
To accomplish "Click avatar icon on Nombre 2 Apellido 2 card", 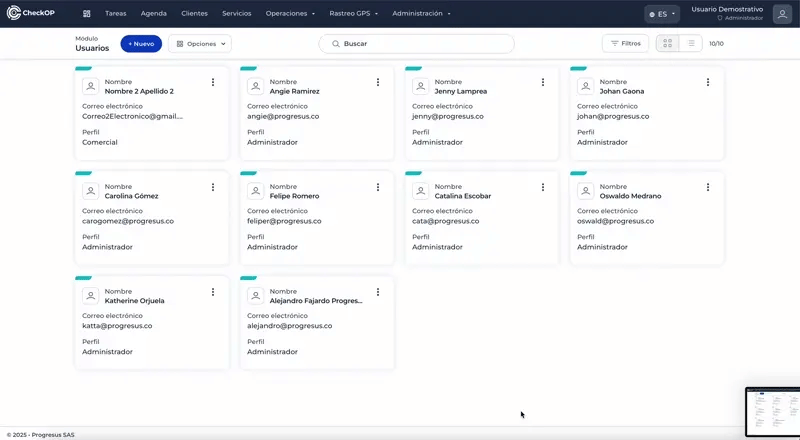I will [x=90, y=86].
